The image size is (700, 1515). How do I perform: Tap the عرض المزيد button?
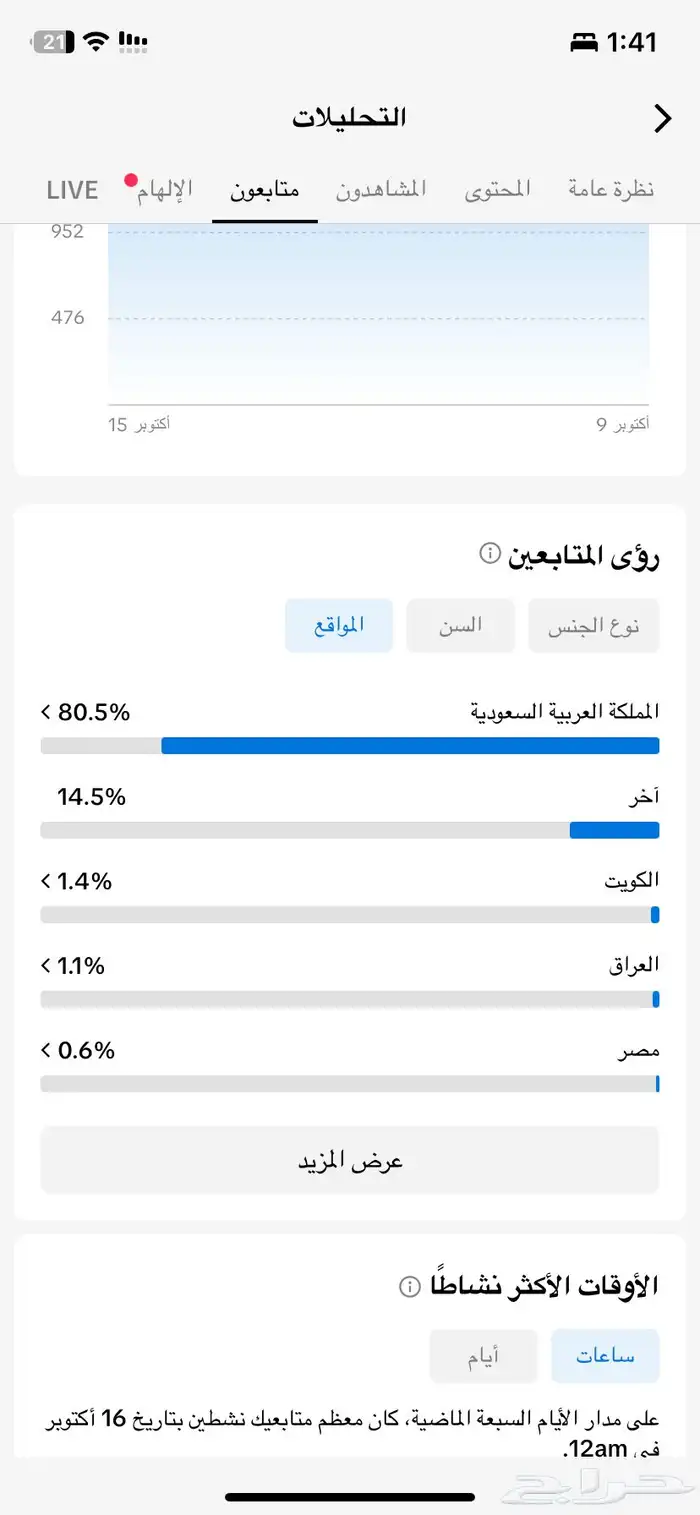(x=349, y=1160)
